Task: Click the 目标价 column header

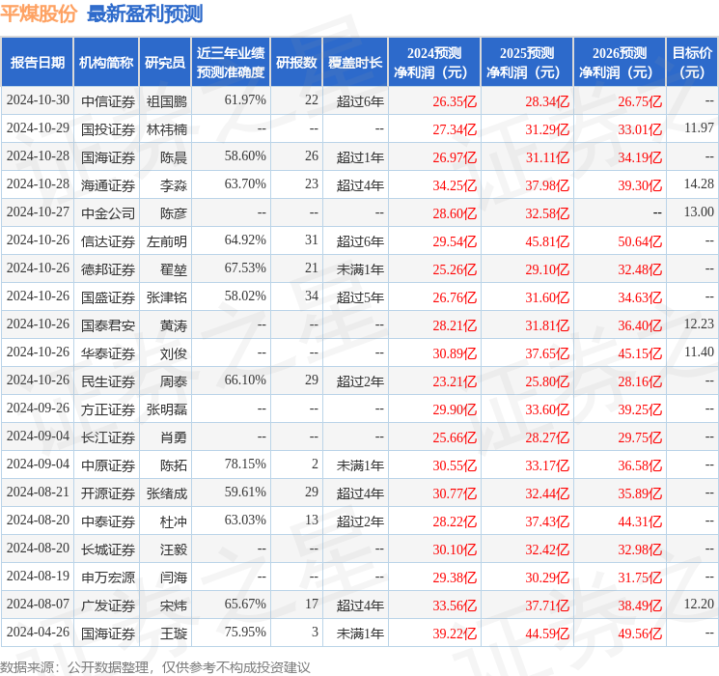Action: (692, 62)
